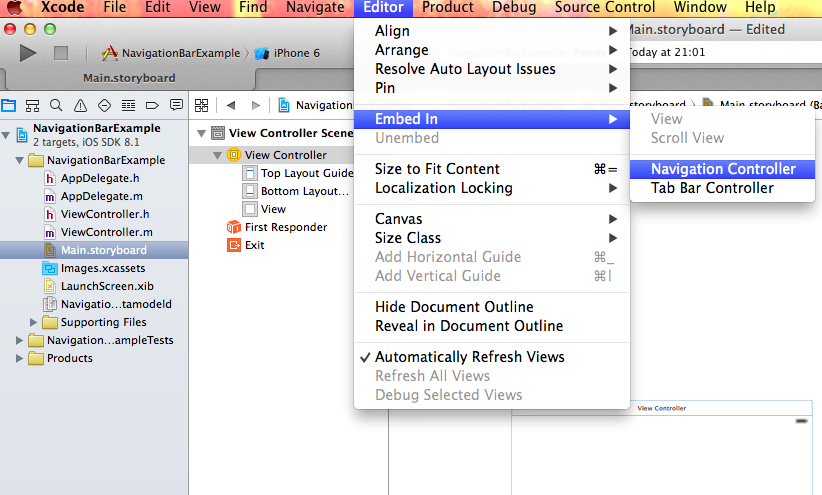The height and width of the screenshot is (495, 822).
Task: Click the Run (play) button
Action: 28,53
